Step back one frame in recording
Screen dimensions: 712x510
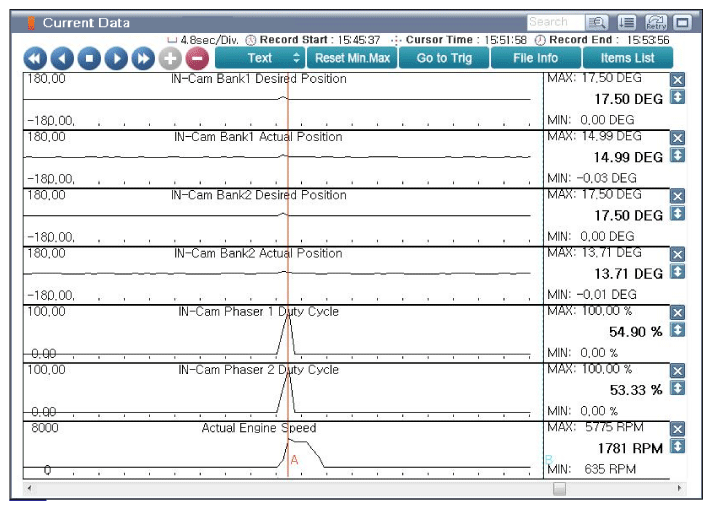click(x=62, y=58)
